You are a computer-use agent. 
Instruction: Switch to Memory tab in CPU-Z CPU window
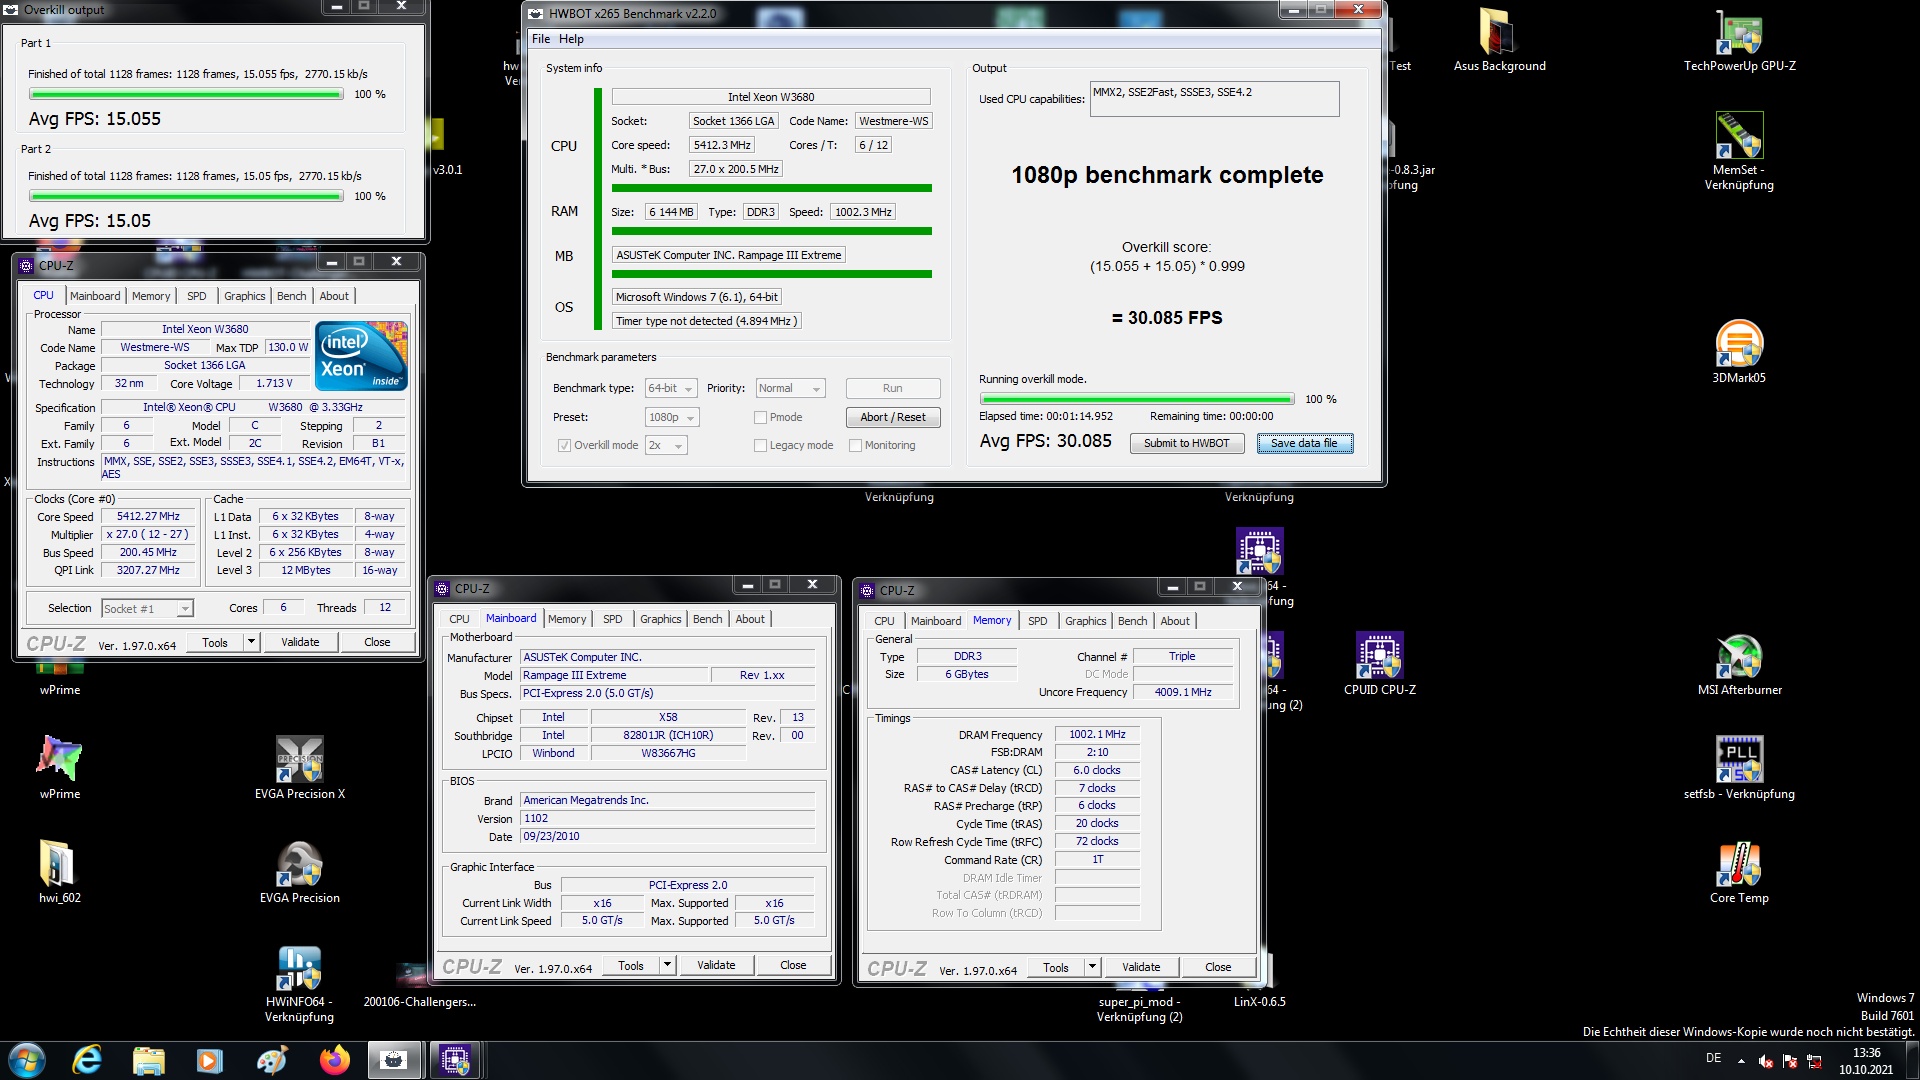[x=151, y=296]
